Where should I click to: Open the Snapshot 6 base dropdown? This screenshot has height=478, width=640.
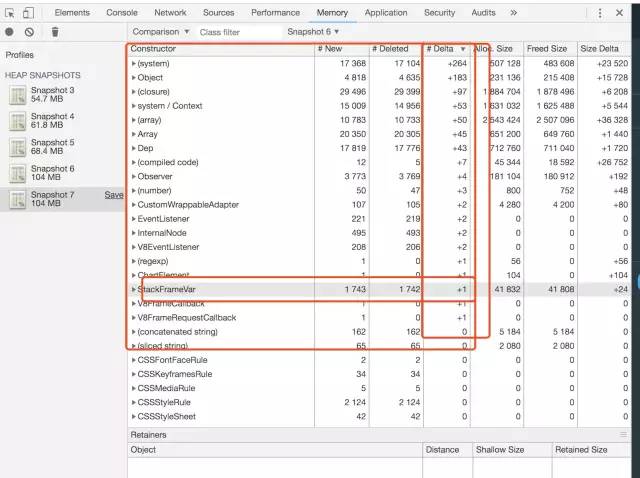click(x=313, y=32)
